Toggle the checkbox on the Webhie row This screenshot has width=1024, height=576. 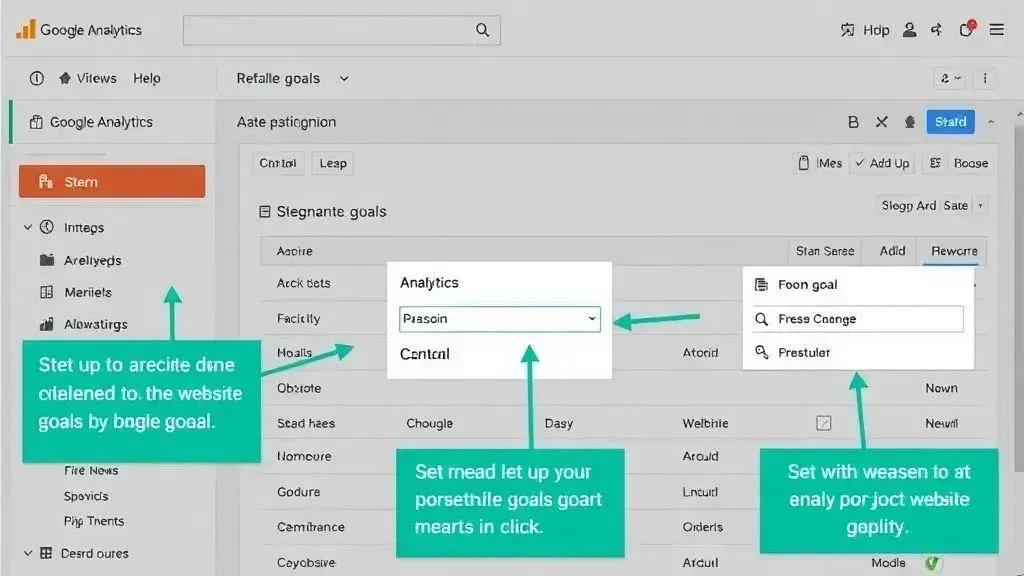(x=823, y=423)
